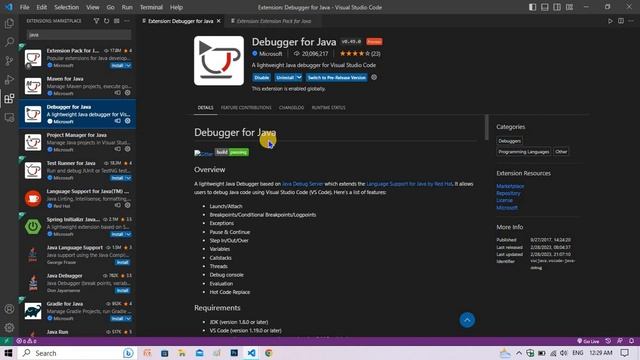Click the details page vertical scrollbar
The width and height of the screenshot is (640, 360).
click(487, 127)
